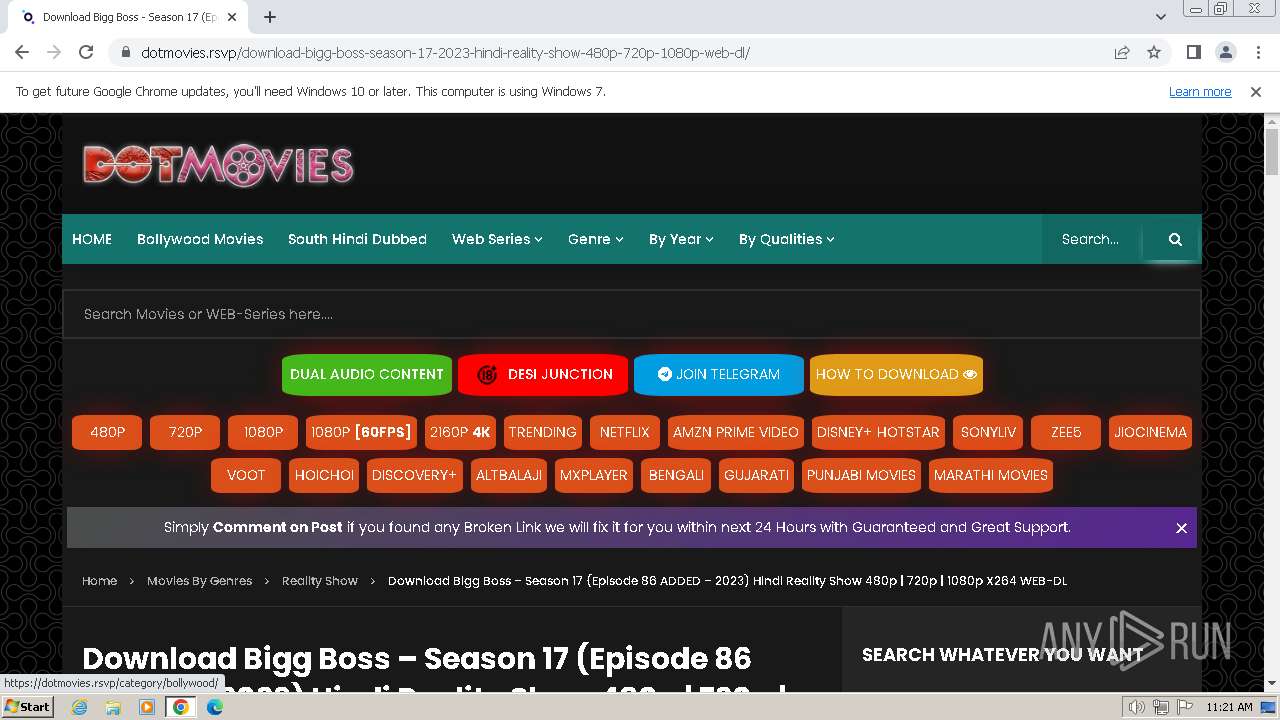Viewport: 1280px width, 720px height.
Task: Open the AMZN PRIME VIDEO tag
Action: pyautogui.click(x=735, y=432)
